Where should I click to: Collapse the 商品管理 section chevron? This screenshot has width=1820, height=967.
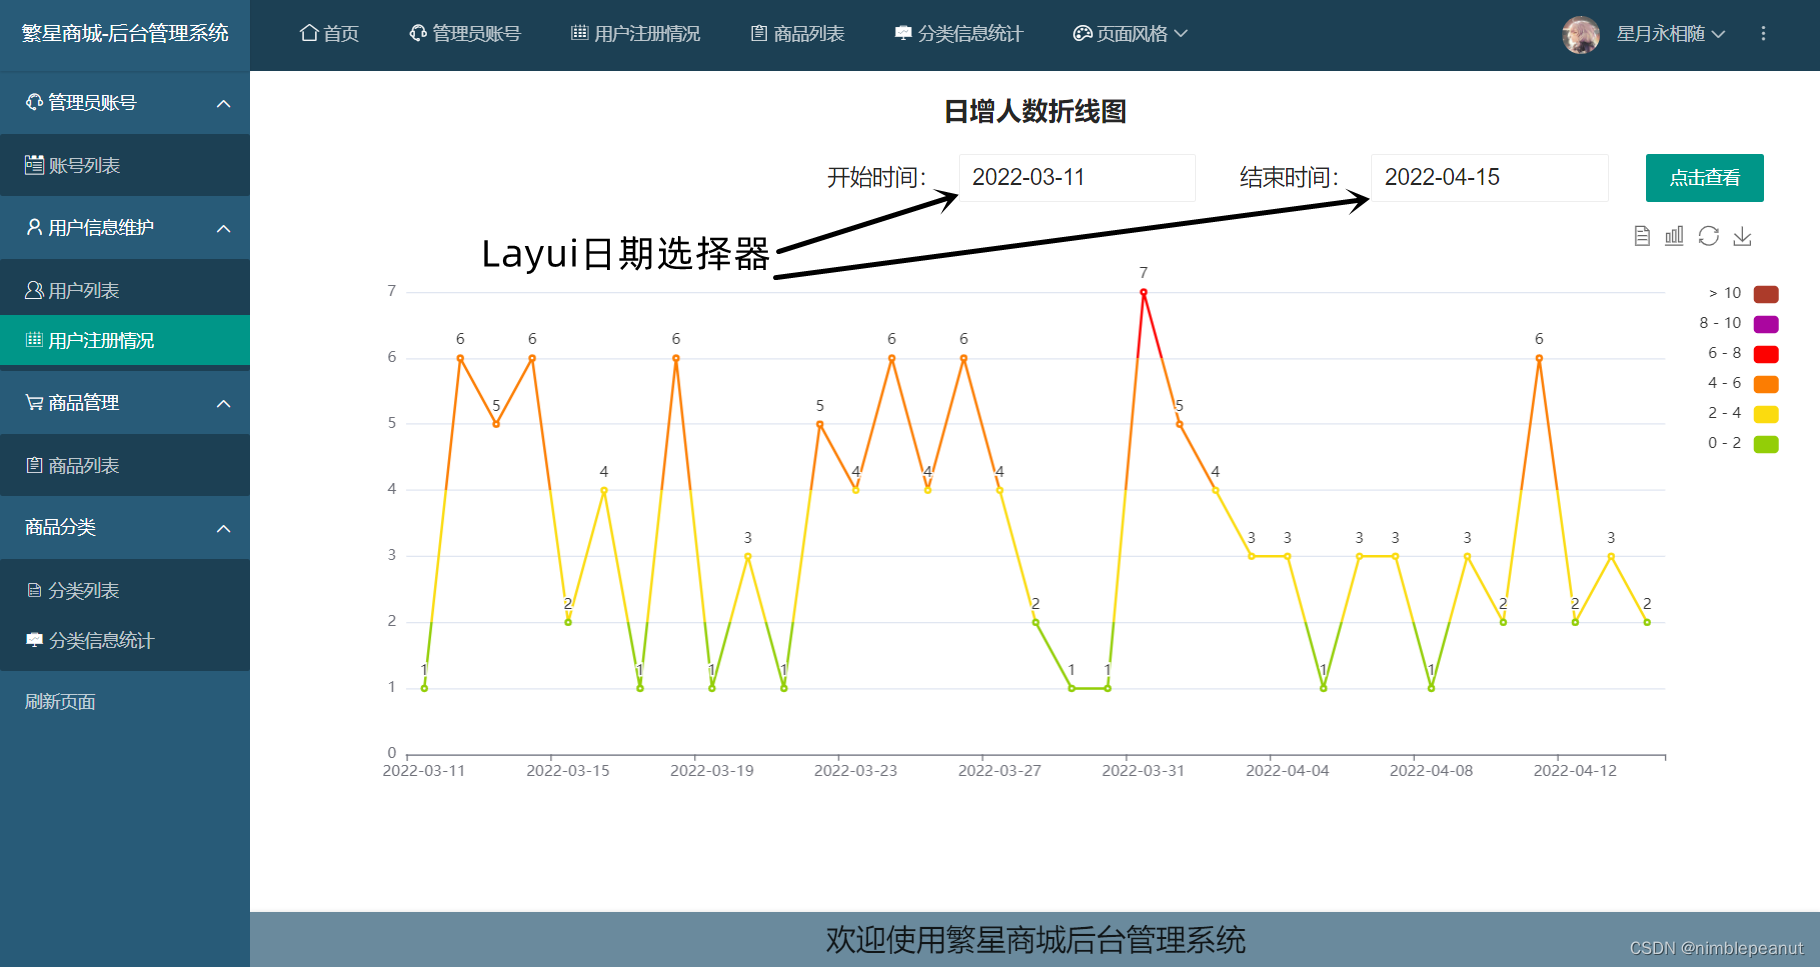224,403
